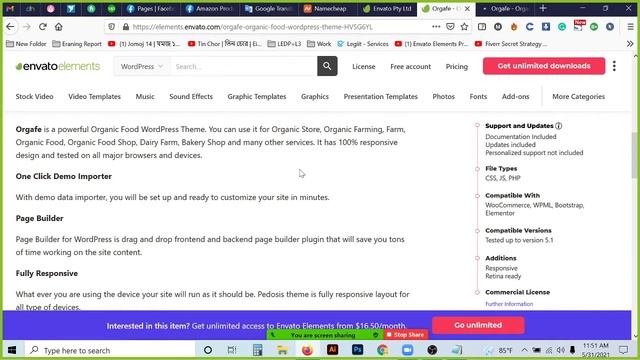Open Calculator from taskbar
Viewport: 640px width, 360px height.
pos(257,350)
